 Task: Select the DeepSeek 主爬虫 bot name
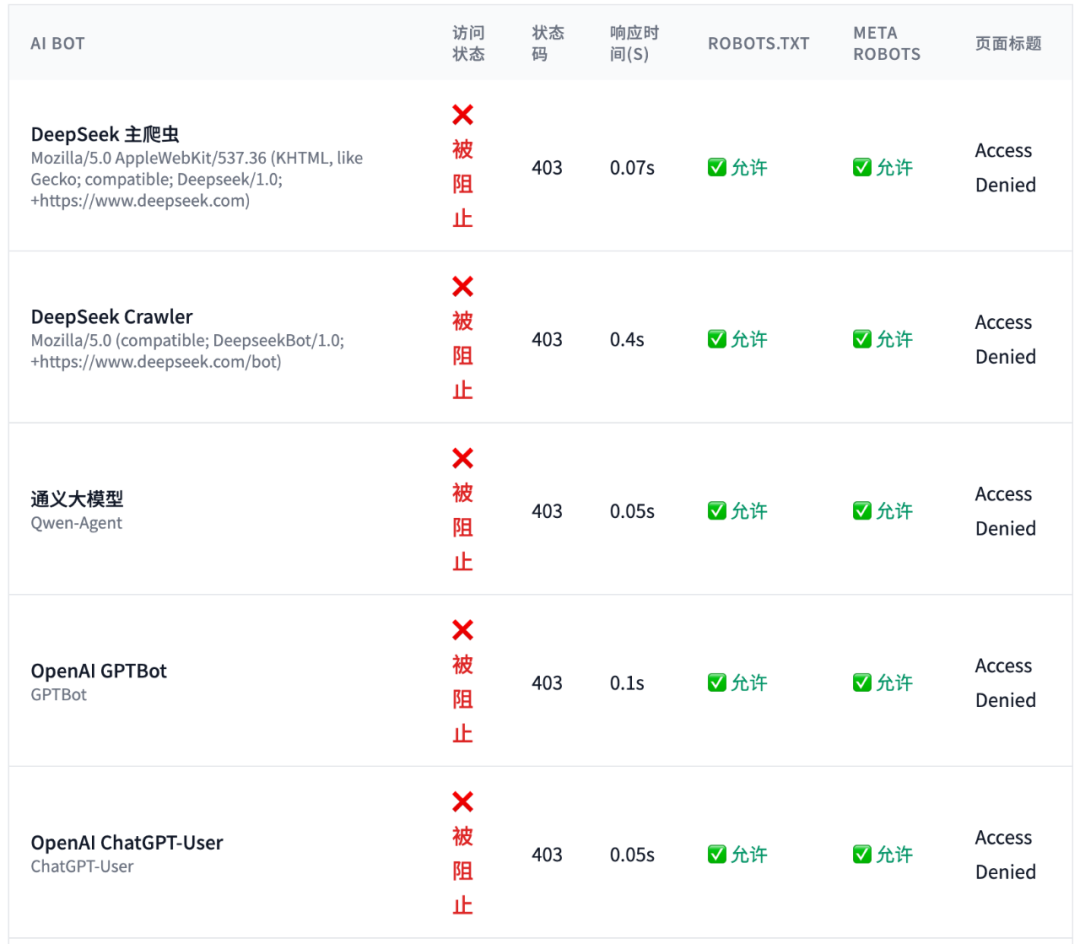(105, 135)
